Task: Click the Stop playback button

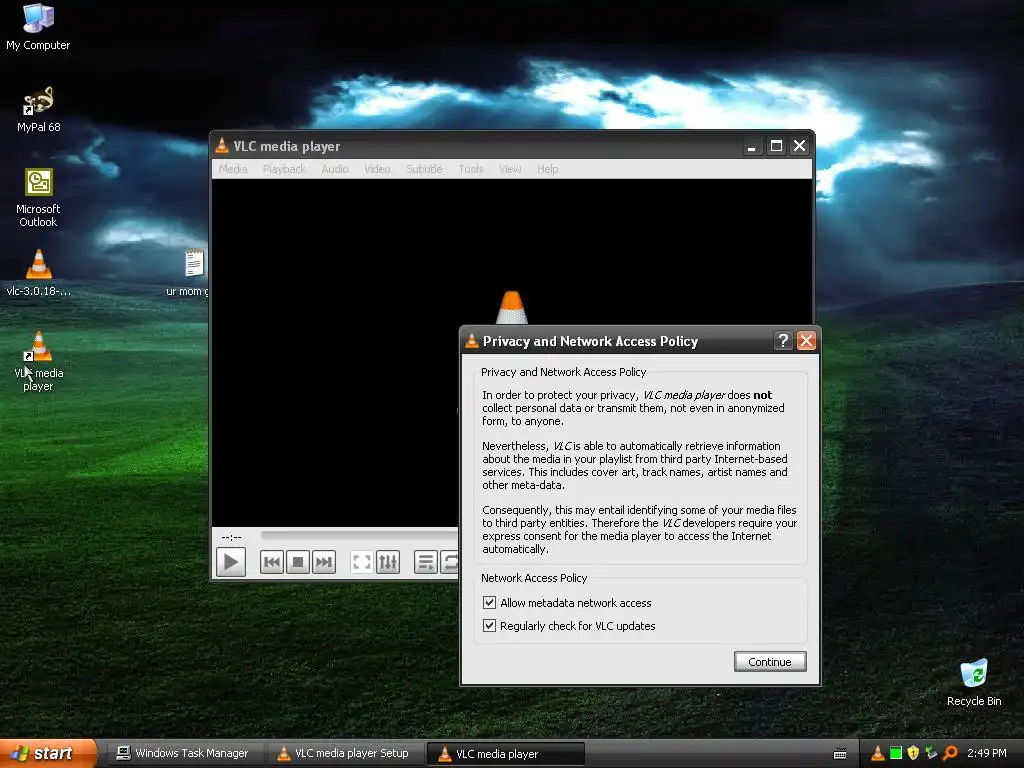Action: point(298,562)
